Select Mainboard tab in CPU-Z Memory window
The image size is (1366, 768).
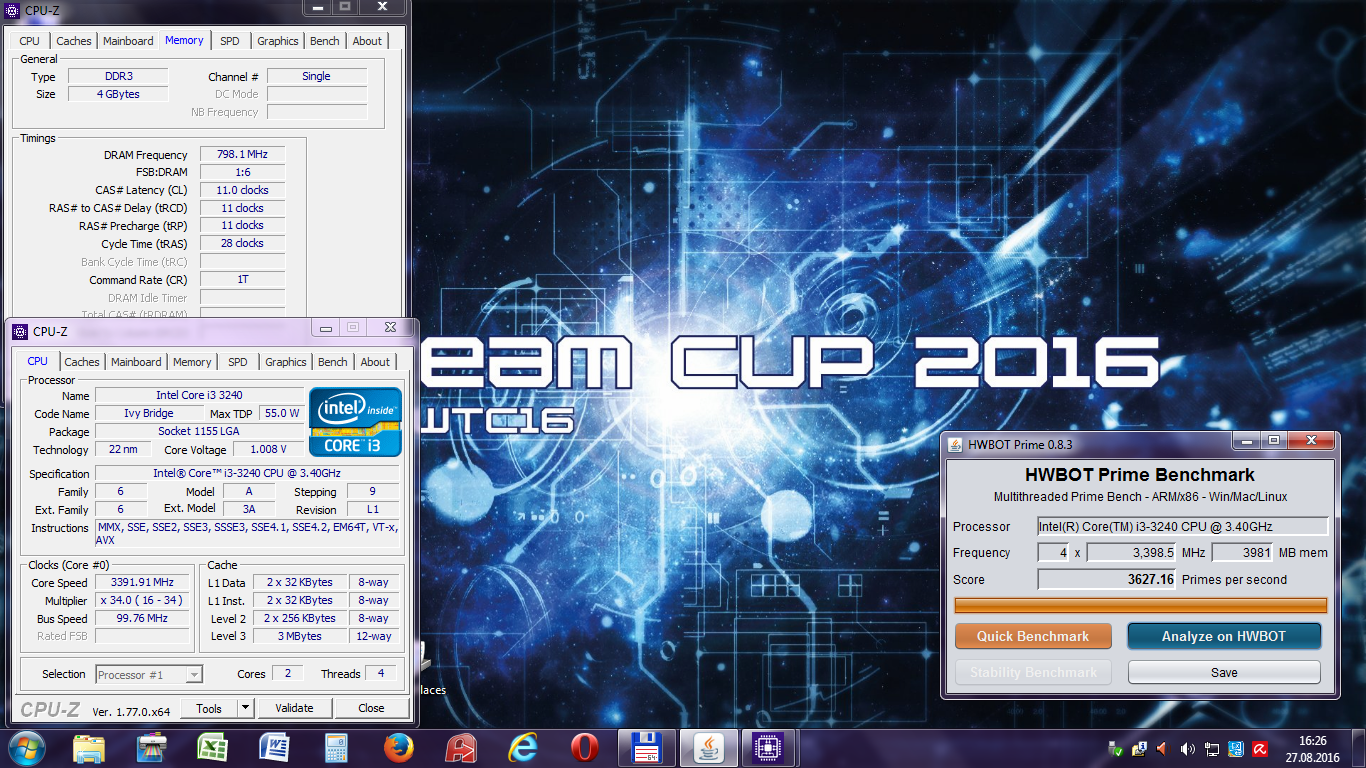click(x=128, y=41)
